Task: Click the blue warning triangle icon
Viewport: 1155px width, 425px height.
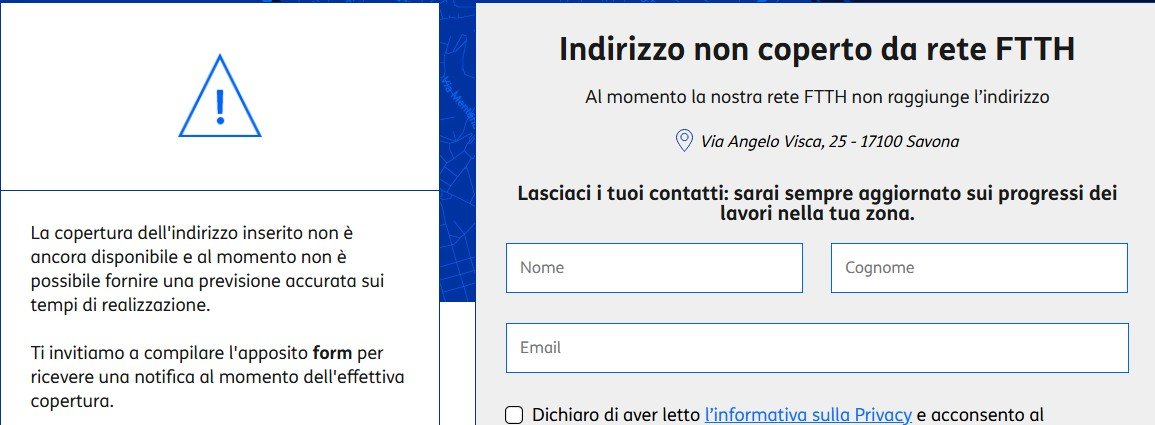Action: 220,98
